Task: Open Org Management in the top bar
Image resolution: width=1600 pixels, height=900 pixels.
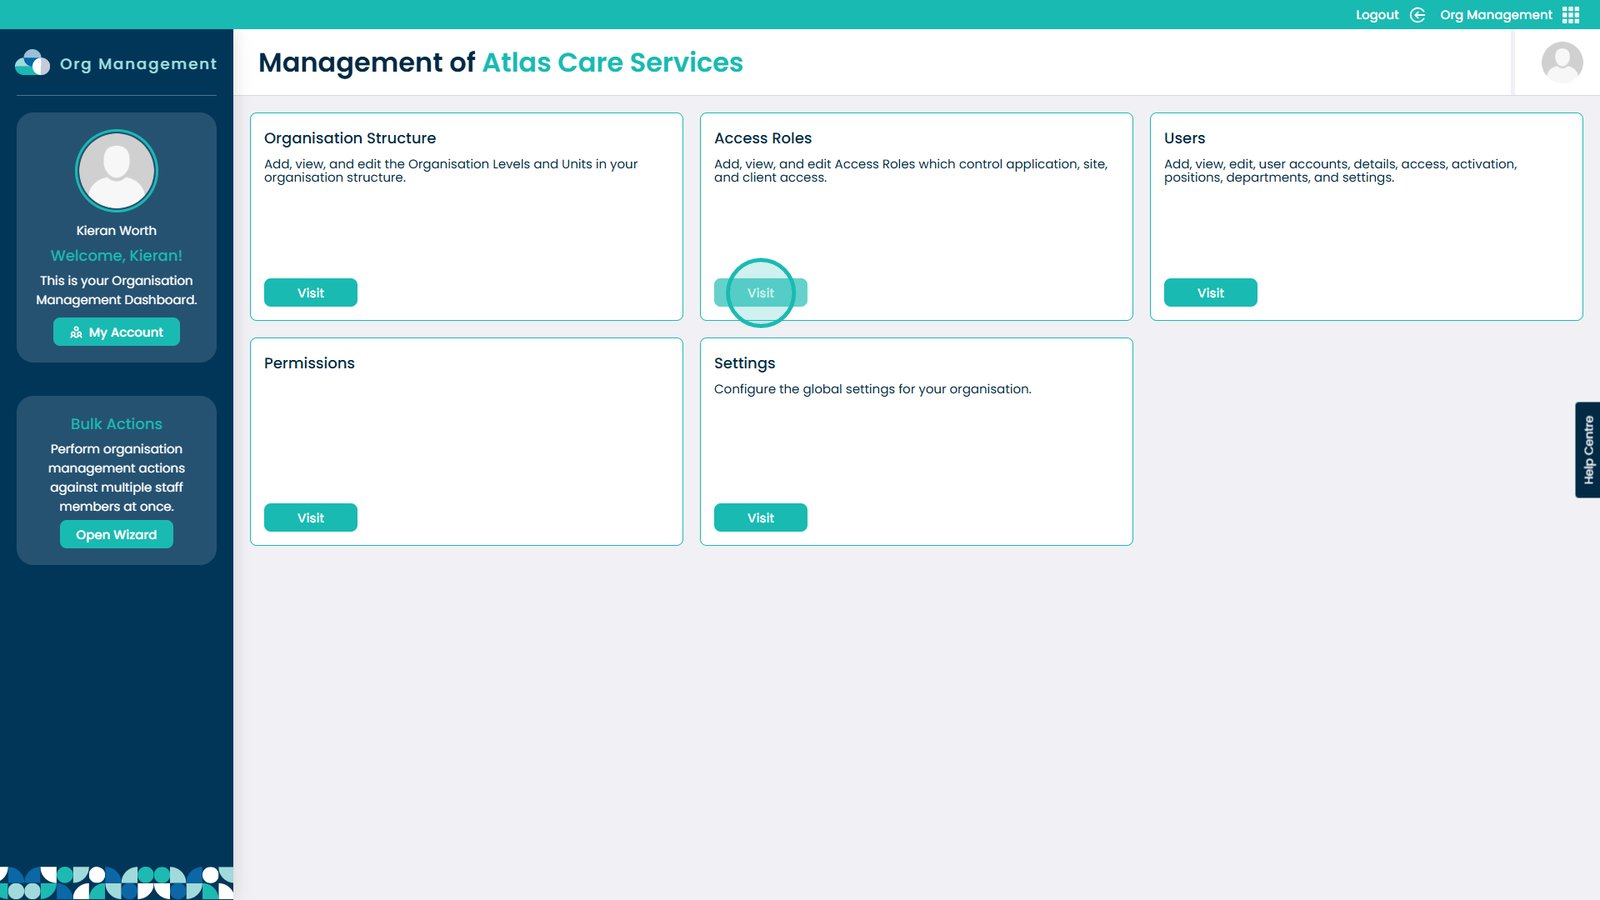Action: (1496, 15)
